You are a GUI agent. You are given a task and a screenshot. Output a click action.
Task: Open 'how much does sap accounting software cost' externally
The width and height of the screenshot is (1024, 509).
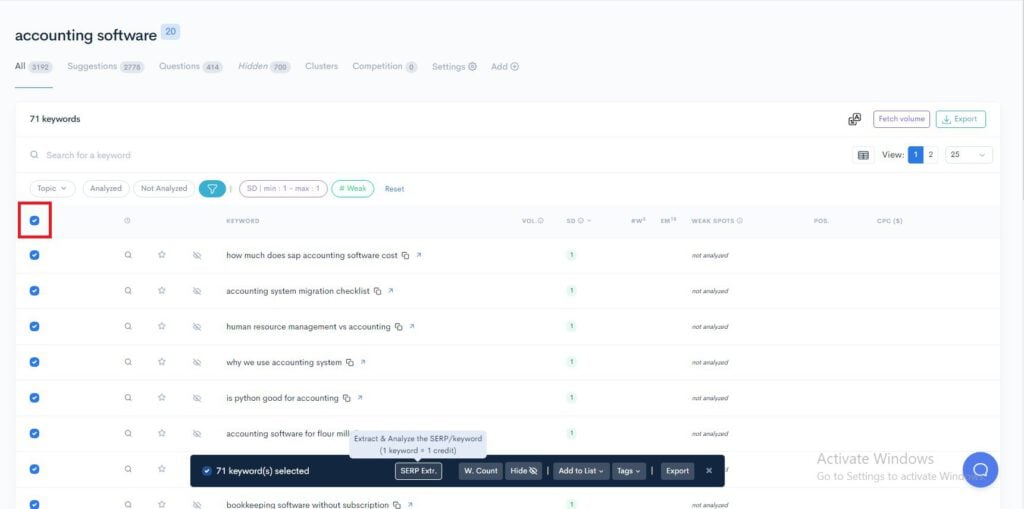[419, 255]
